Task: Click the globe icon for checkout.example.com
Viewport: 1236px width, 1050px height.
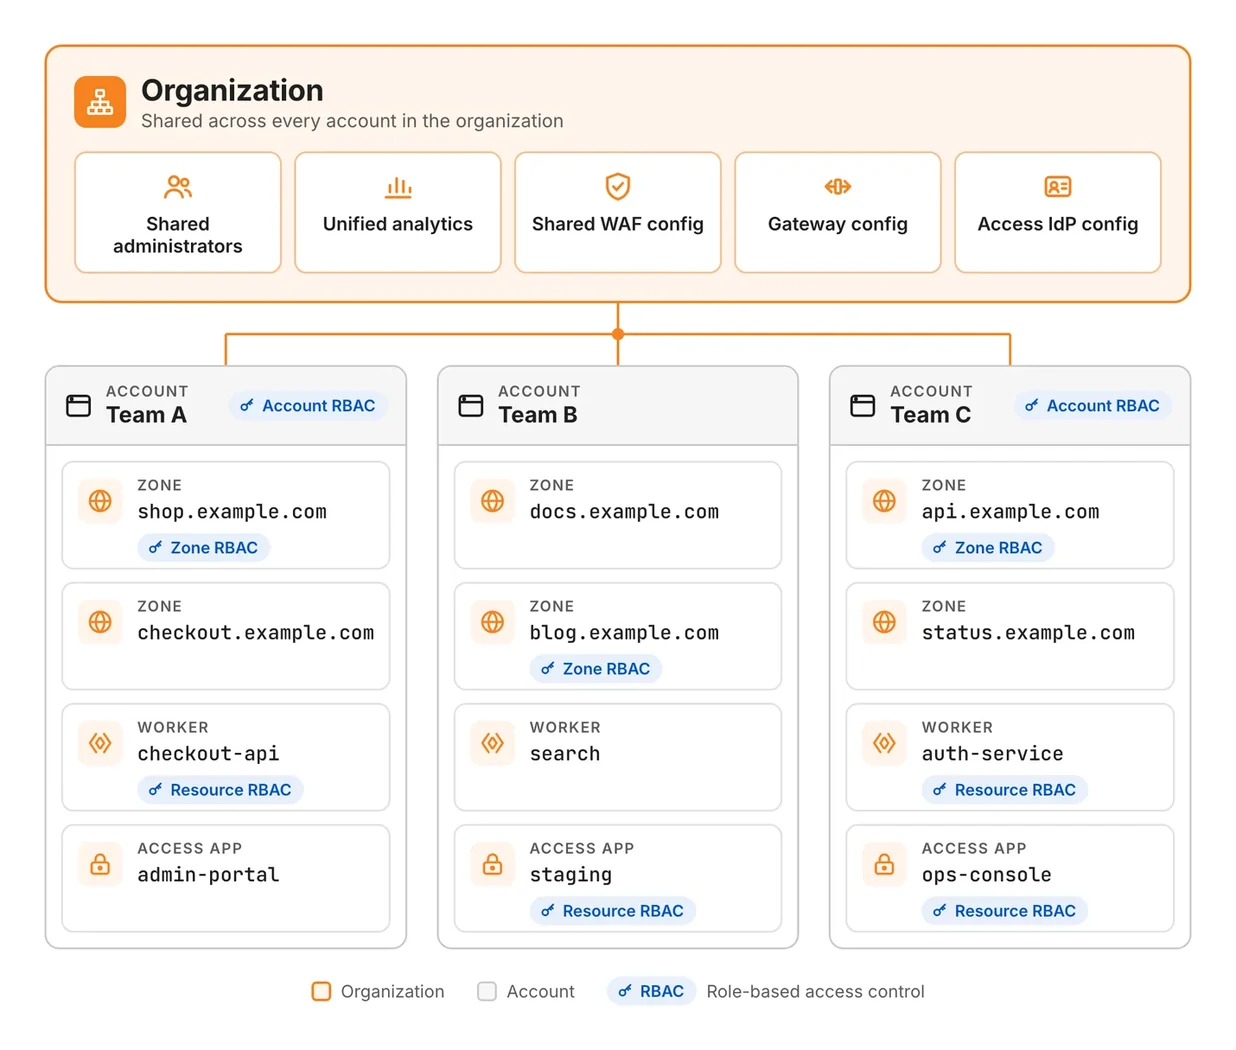Action: [100, 621]
